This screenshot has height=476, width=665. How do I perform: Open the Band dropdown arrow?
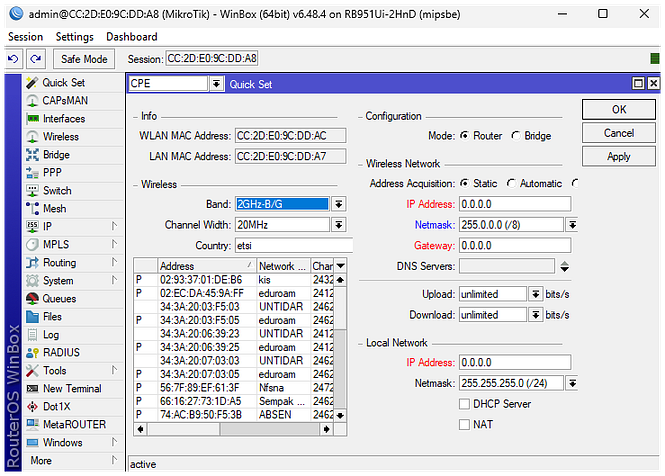[338, 204]
